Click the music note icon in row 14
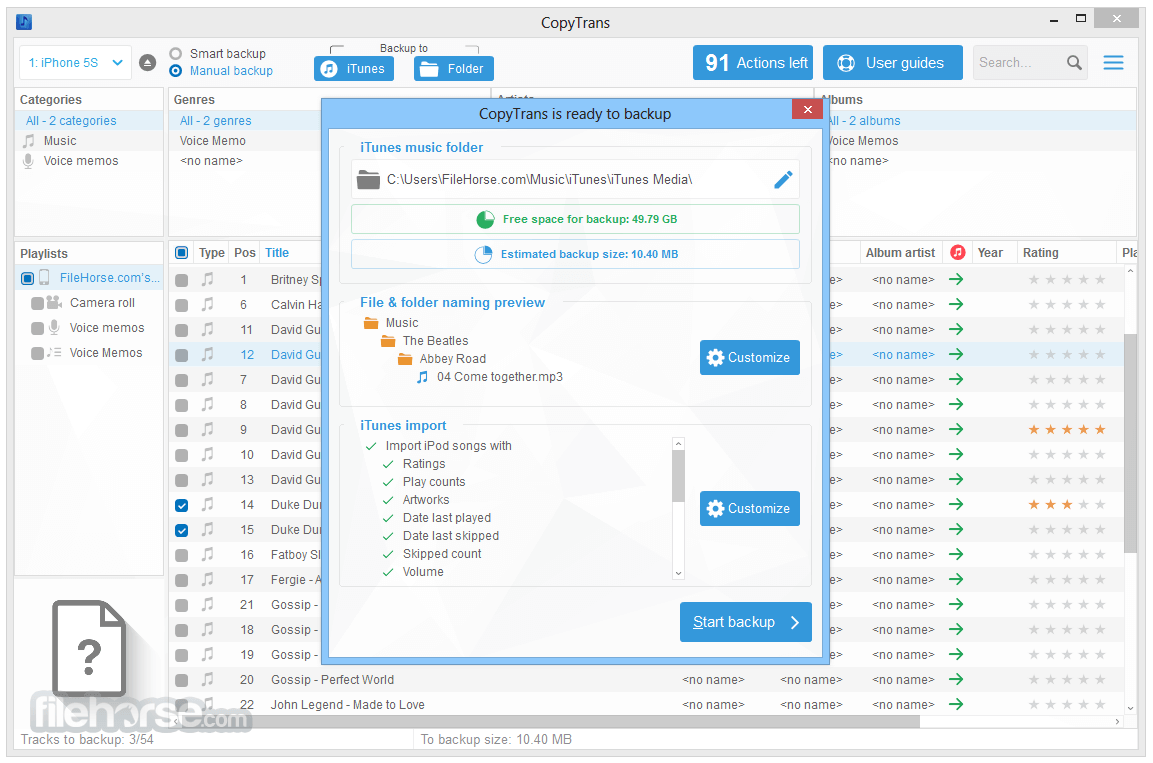 tap(208, 504)
